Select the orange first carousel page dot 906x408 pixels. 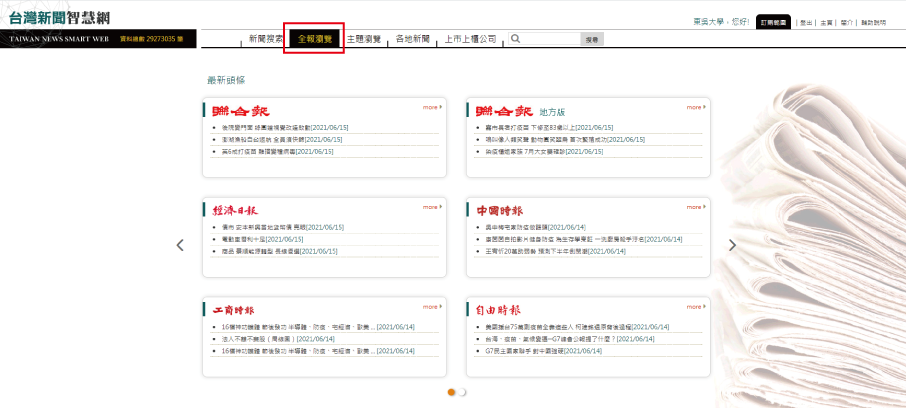pos(452,392)
